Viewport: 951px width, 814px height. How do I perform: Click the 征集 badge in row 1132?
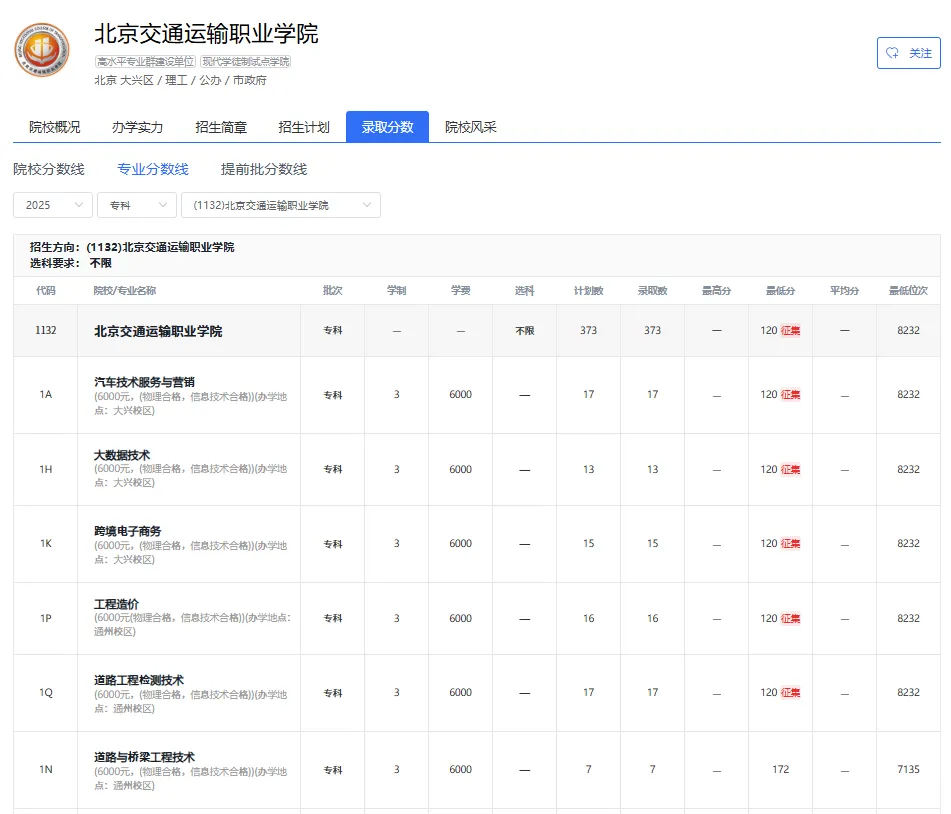coord(790,331)
